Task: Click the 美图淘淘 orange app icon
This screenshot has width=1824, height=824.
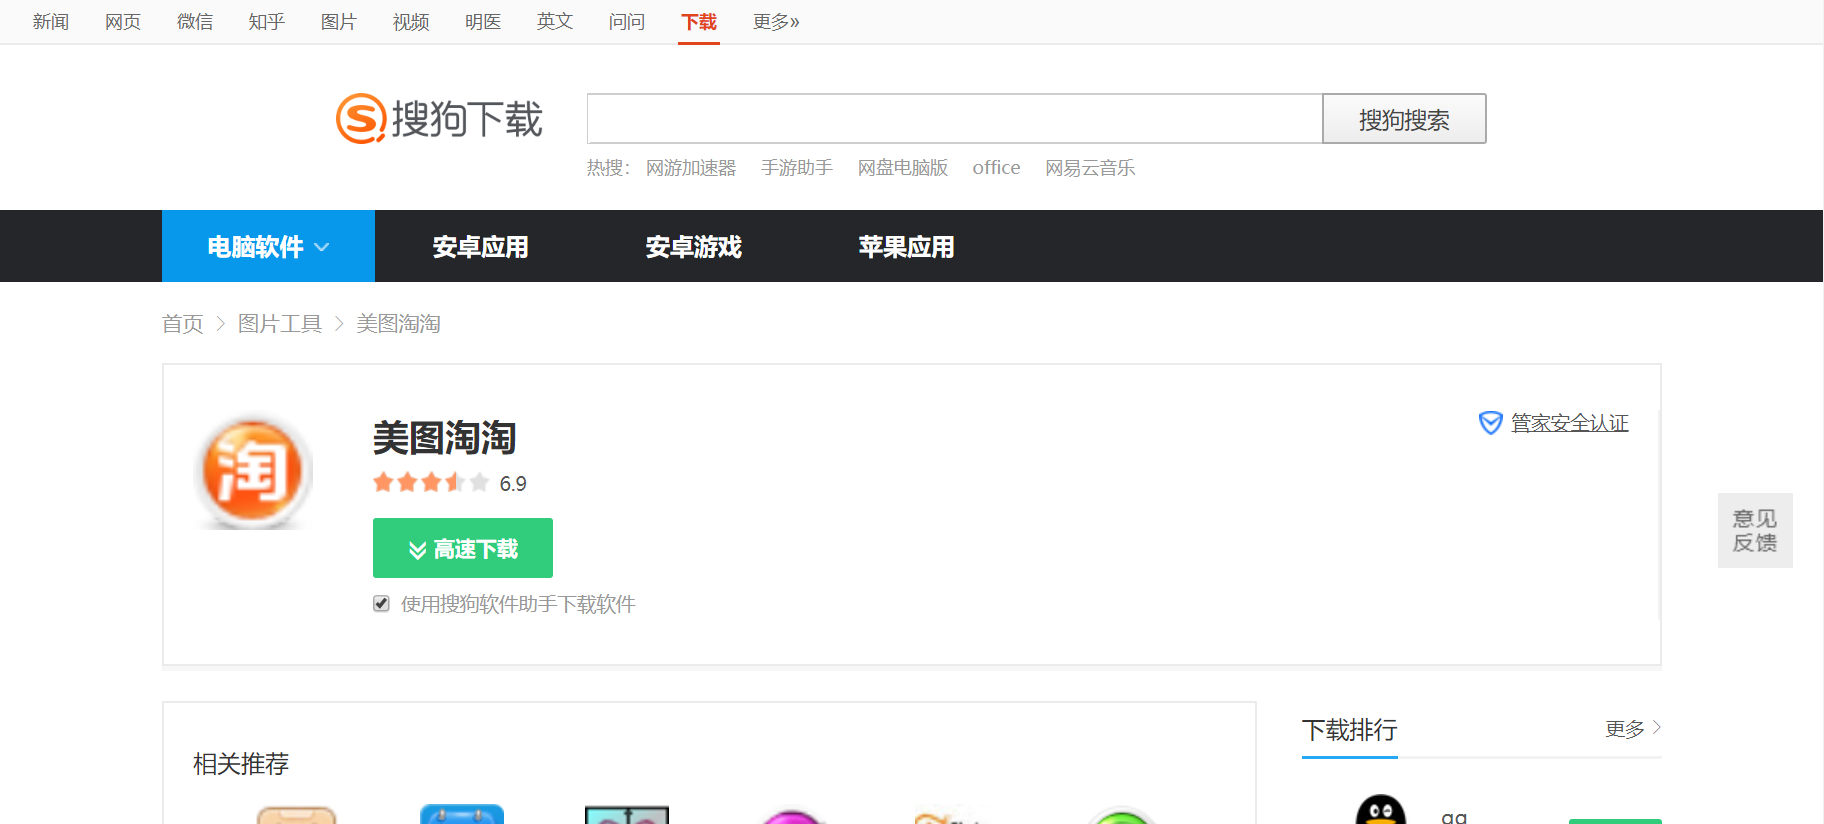Action: point(253,471)
